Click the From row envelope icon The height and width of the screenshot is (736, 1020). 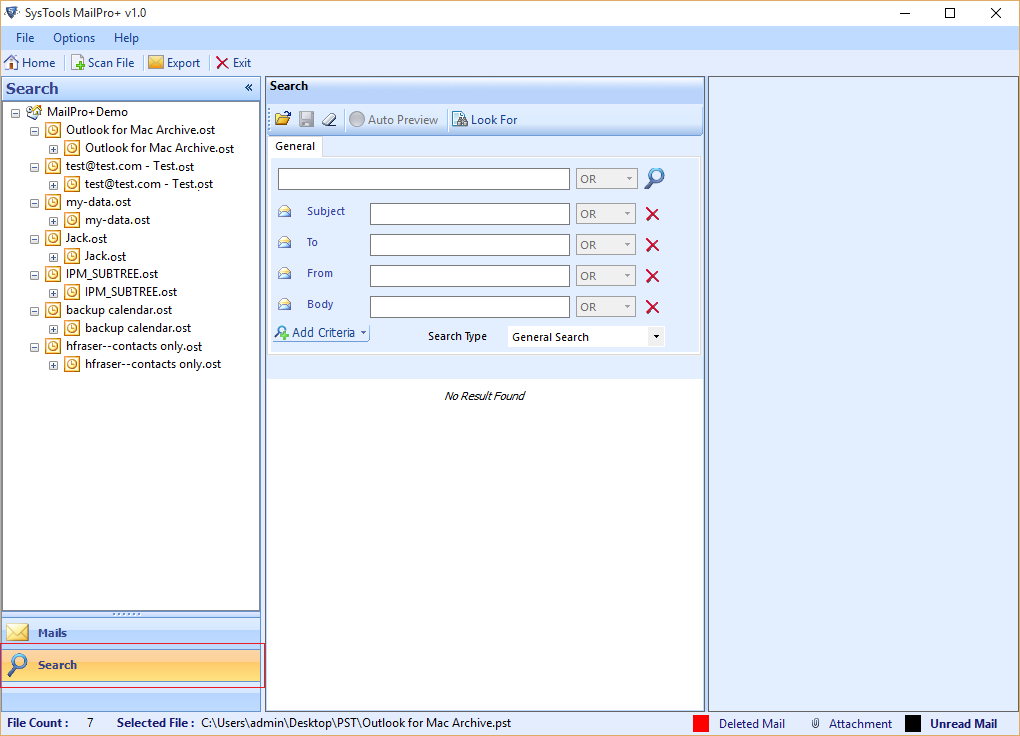pyautogui.click(x=285, y=273)
